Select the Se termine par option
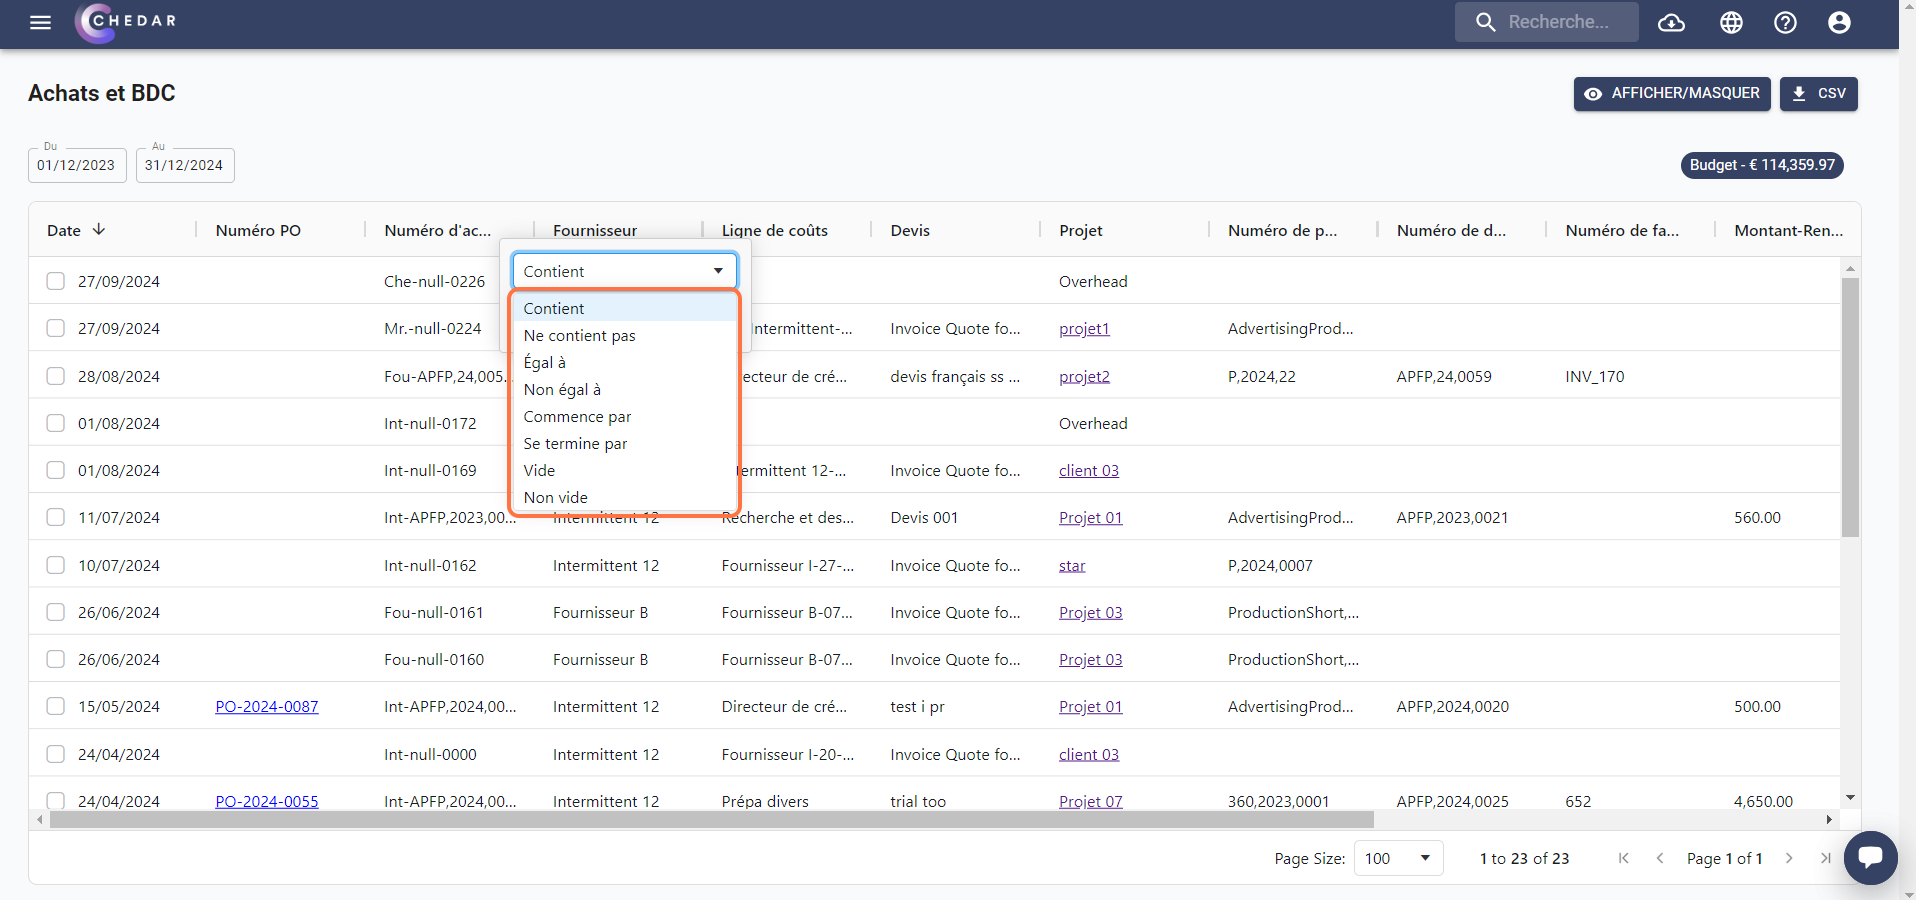 (625, 443)
